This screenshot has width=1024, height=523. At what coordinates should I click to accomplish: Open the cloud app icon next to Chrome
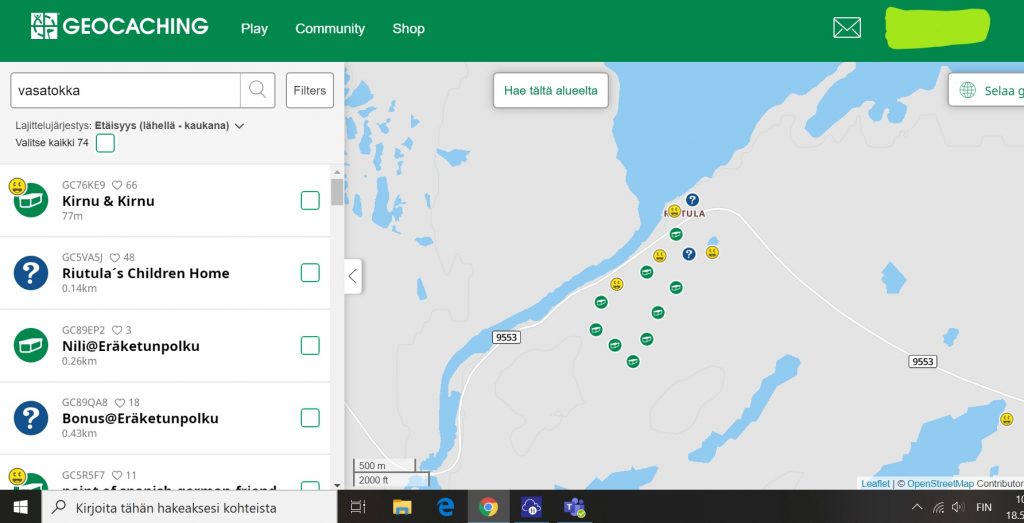[531, 507]
